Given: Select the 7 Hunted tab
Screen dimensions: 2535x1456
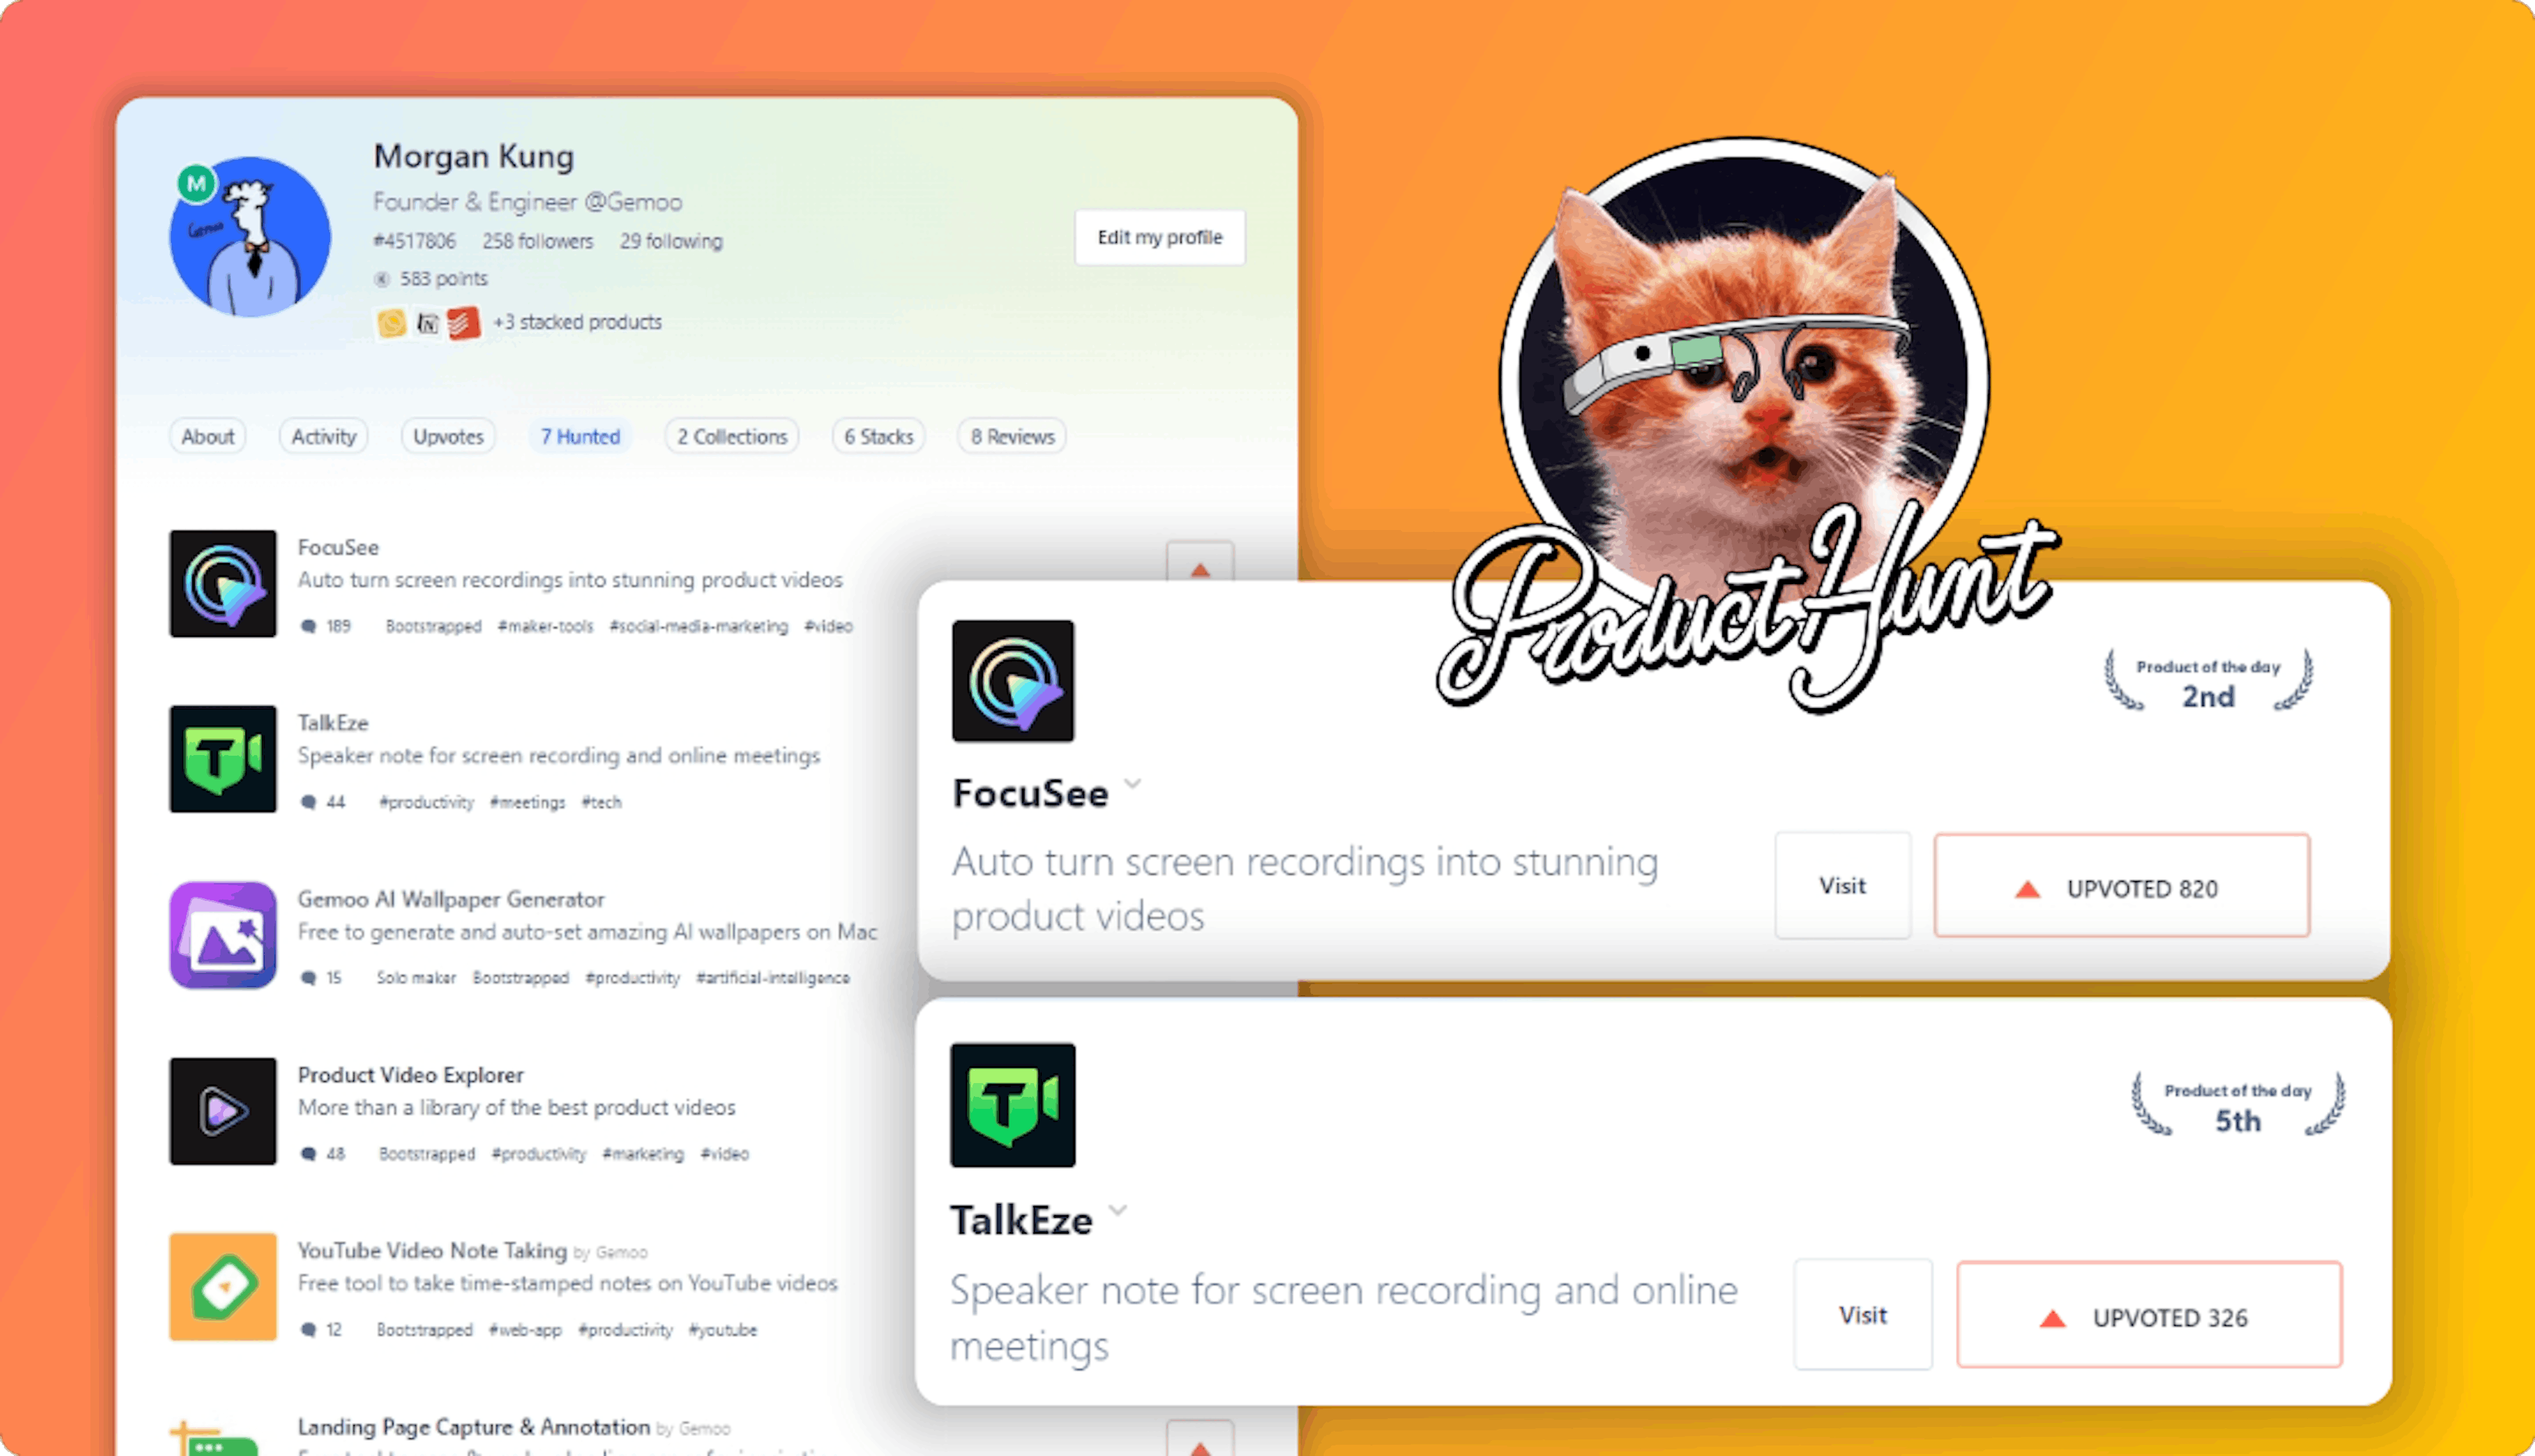Looking at the screenshot, I should tap(578, 437).
